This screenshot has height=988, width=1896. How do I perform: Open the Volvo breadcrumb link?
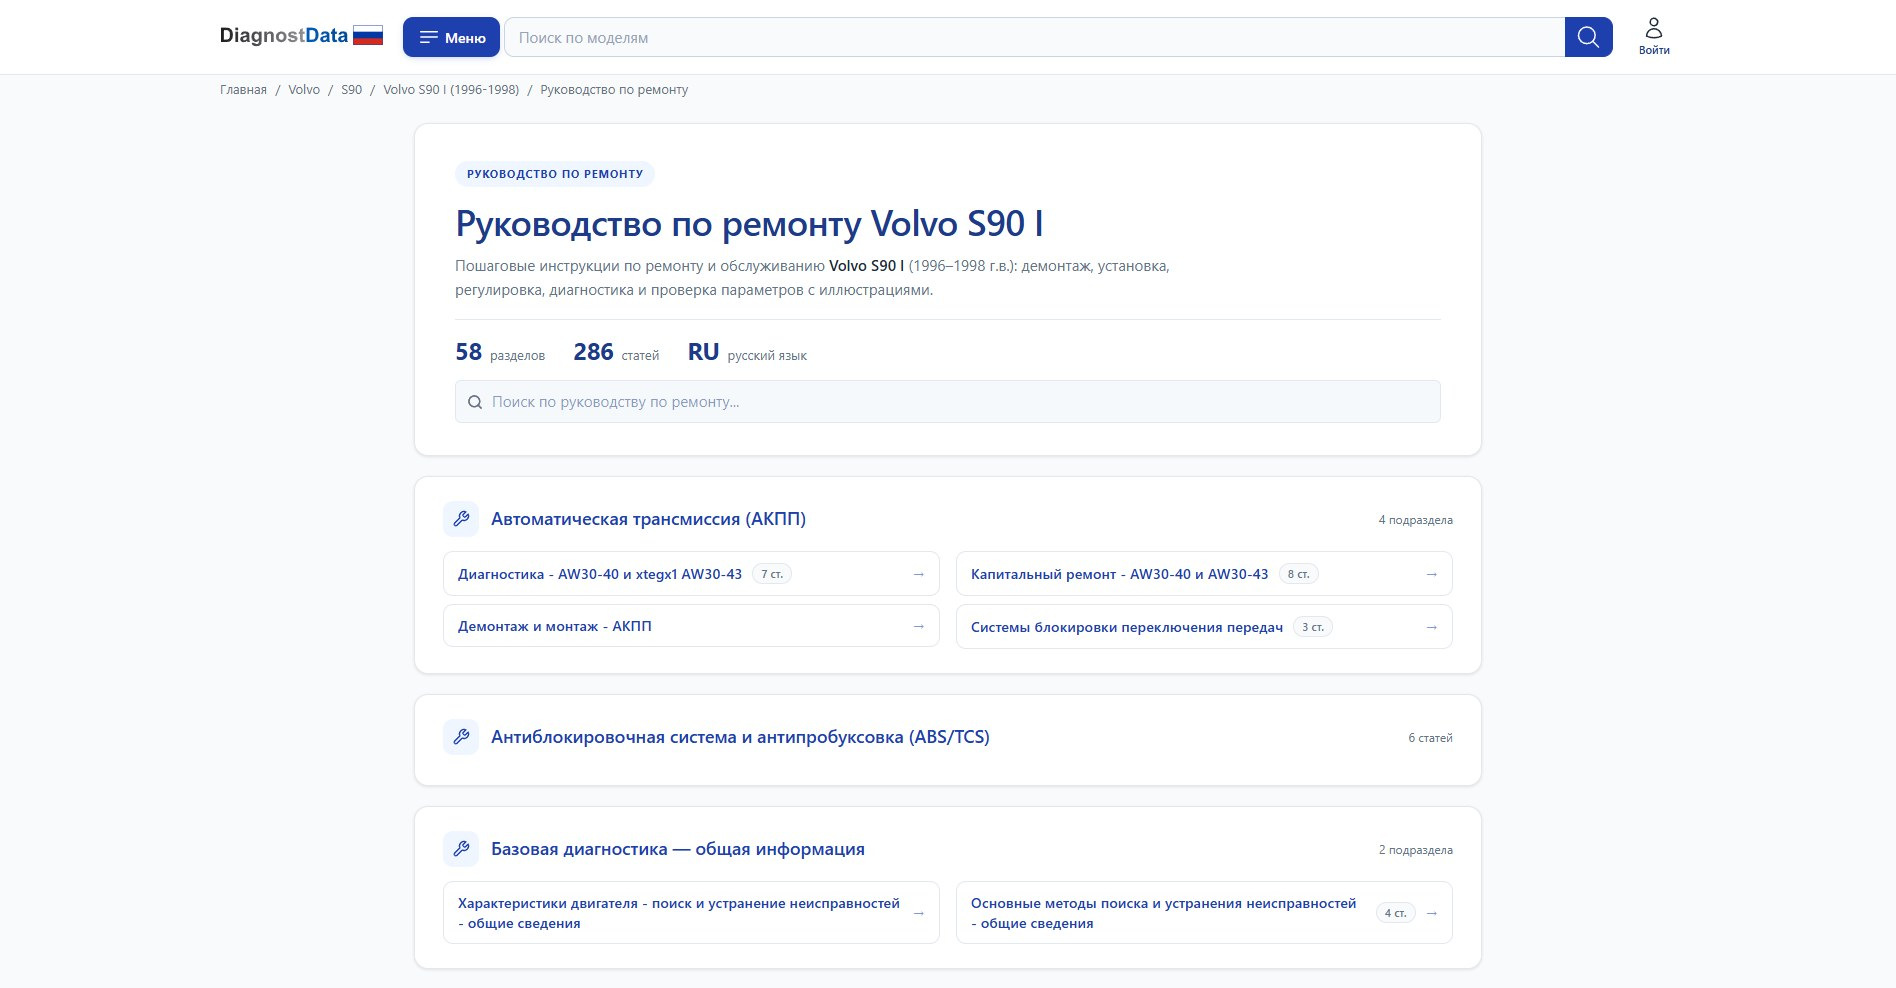pyautogui.click(x=304, y=90)
